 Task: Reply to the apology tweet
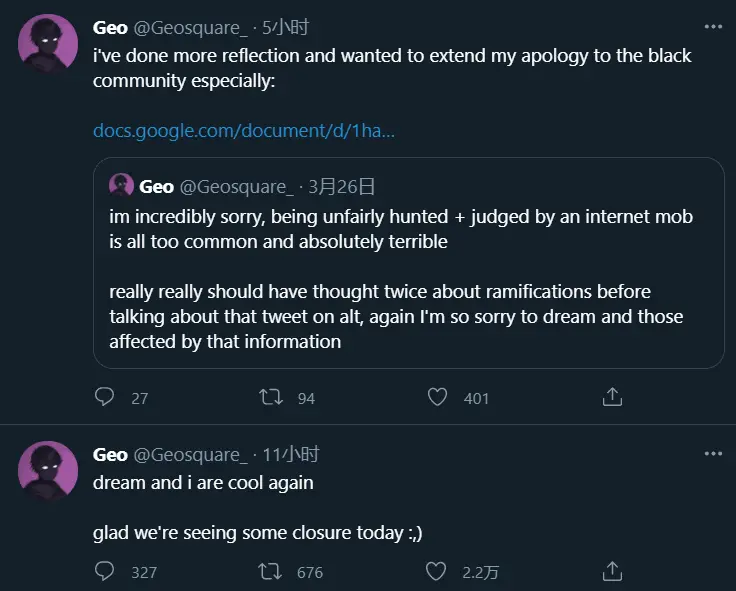point(105,397)
